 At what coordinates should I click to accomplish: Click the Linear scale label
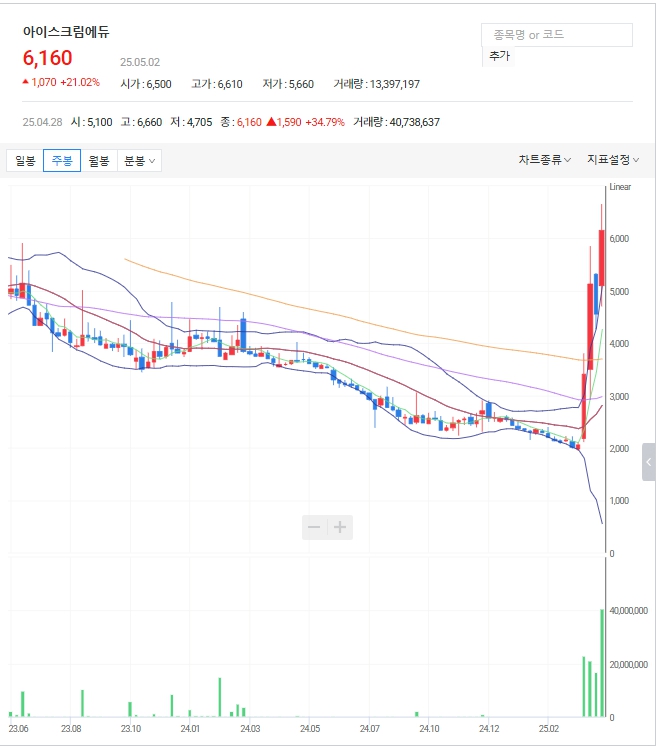620,187
